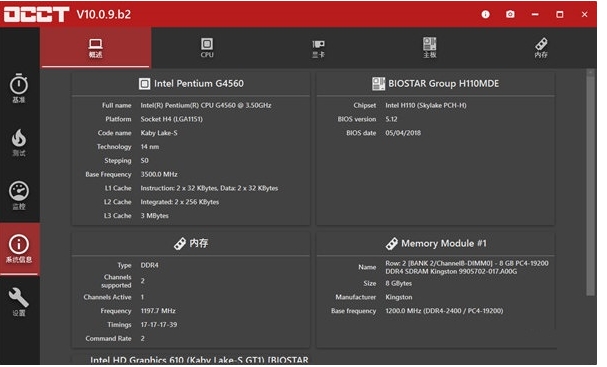
Task: Click the BIOS date 05/04/2018 value
Action: [403, 133]
